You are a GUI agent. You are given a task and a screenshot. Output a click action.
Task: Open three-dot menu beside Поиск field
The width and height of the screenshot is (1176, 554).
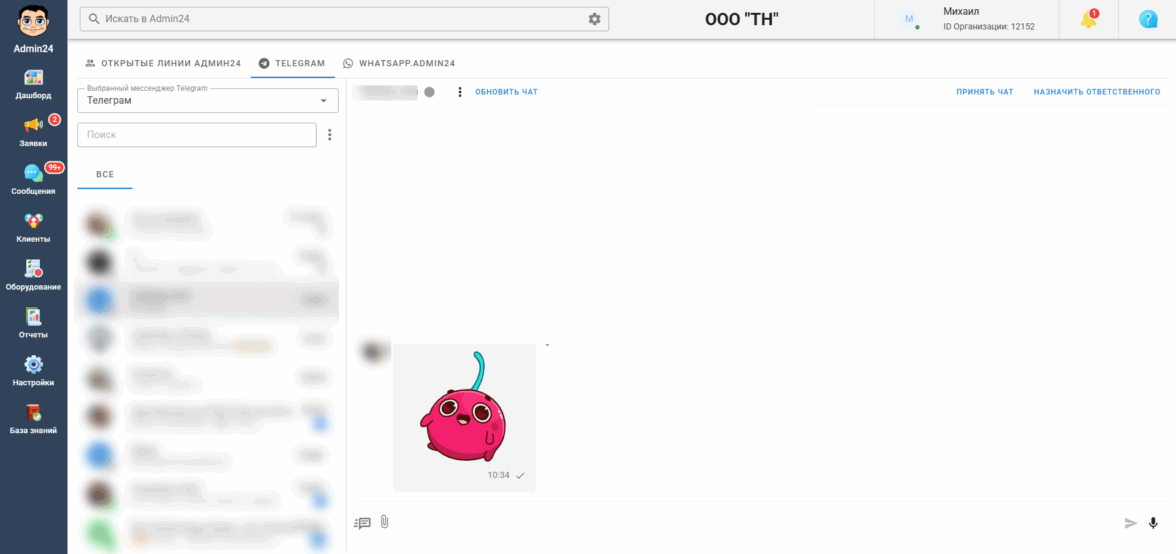click(329, 135)
